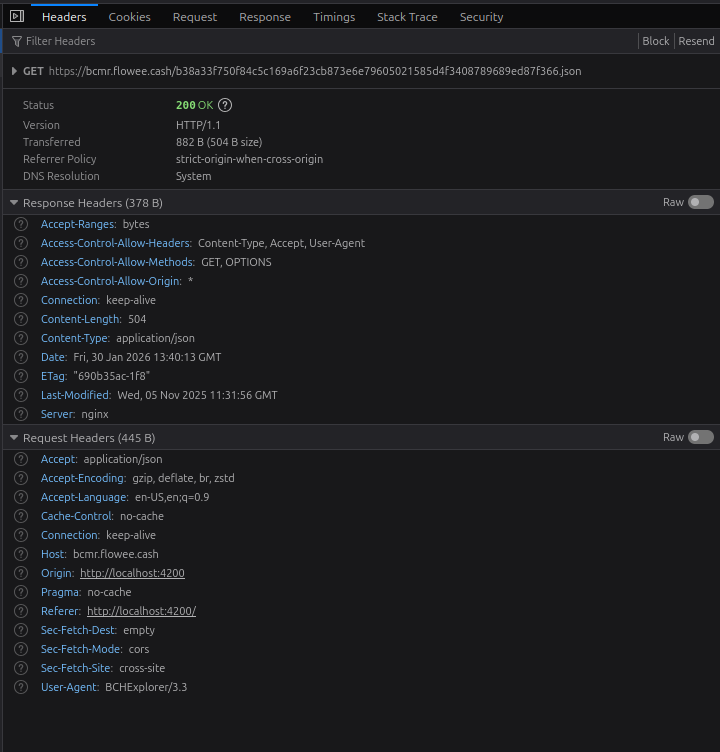Click help icon next to ETag header
The width and height of the screenshot is (720, 752).
[x=21, y=376]
